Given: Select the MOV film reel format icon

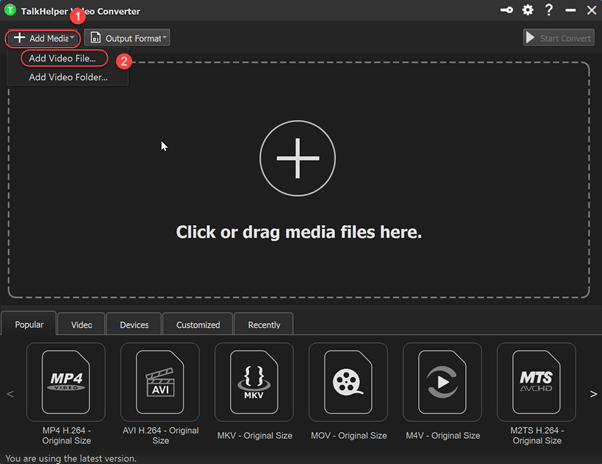Looking at the screenshot, I should [x=348, y=382].
